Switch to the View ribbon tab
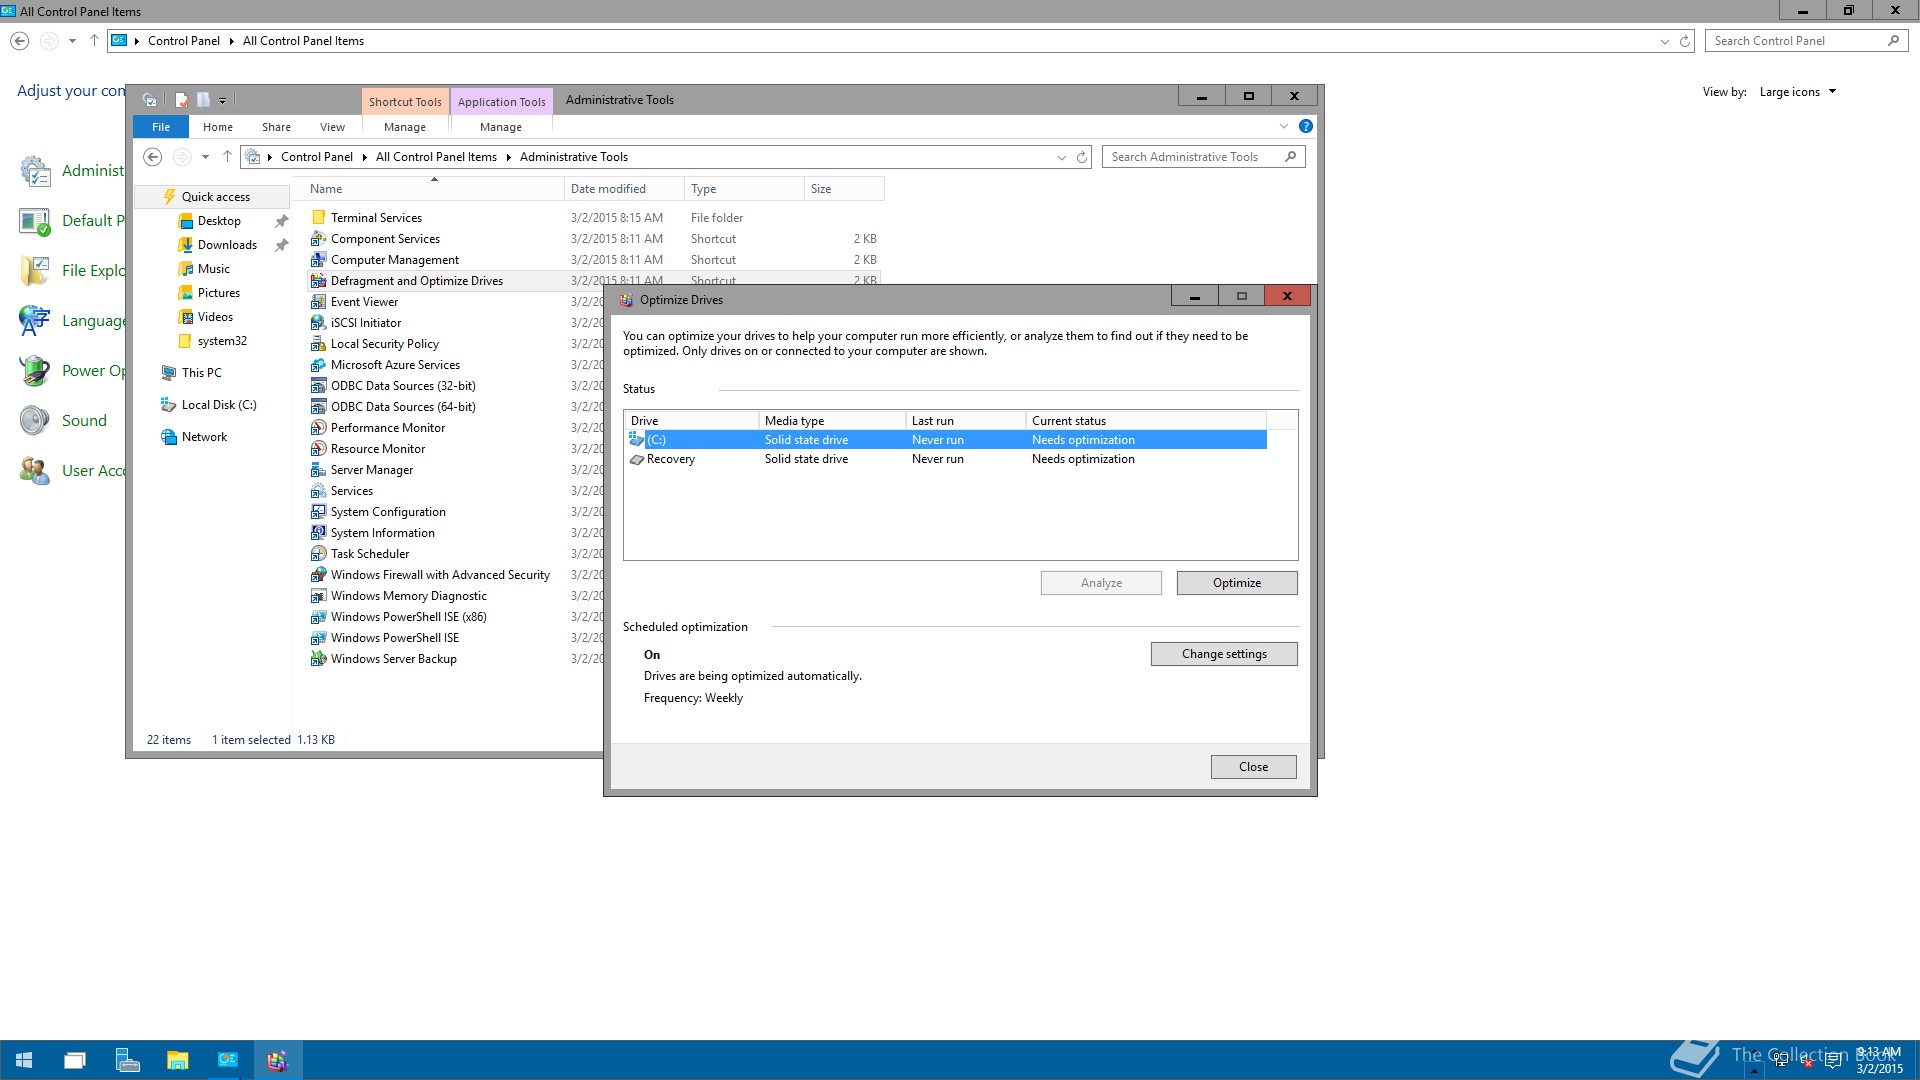The width and height of the screenshot is (1920, 1080). (332, 127)
